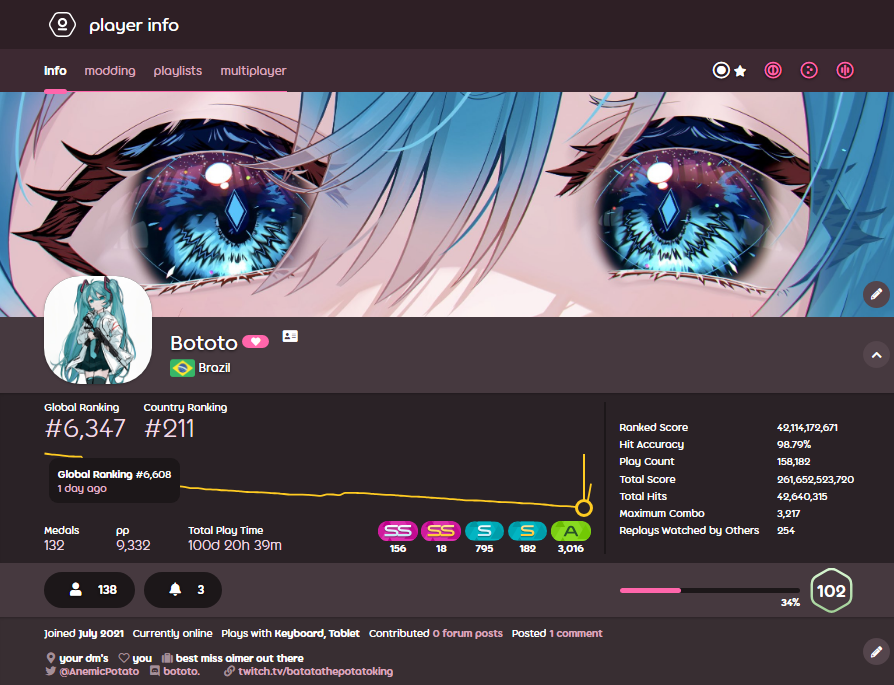
Task: Open the 0 forum posts link
Action: point(468,633)
